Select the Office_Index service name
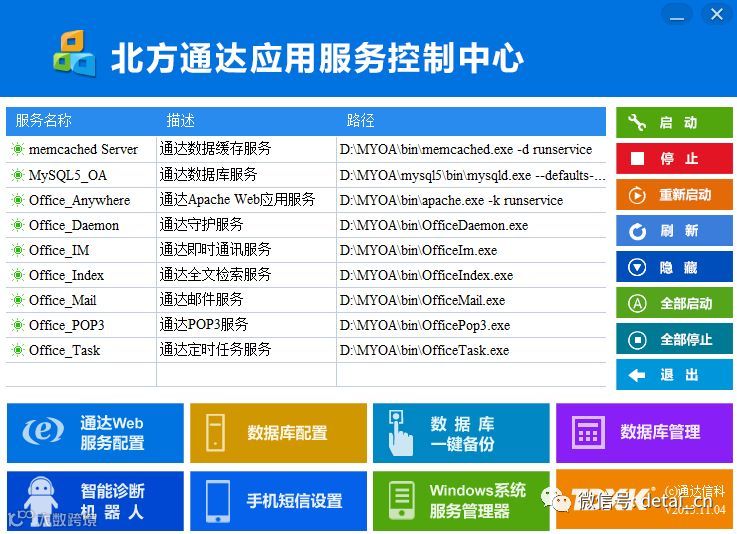737x534 pixels. click(66, 275)
